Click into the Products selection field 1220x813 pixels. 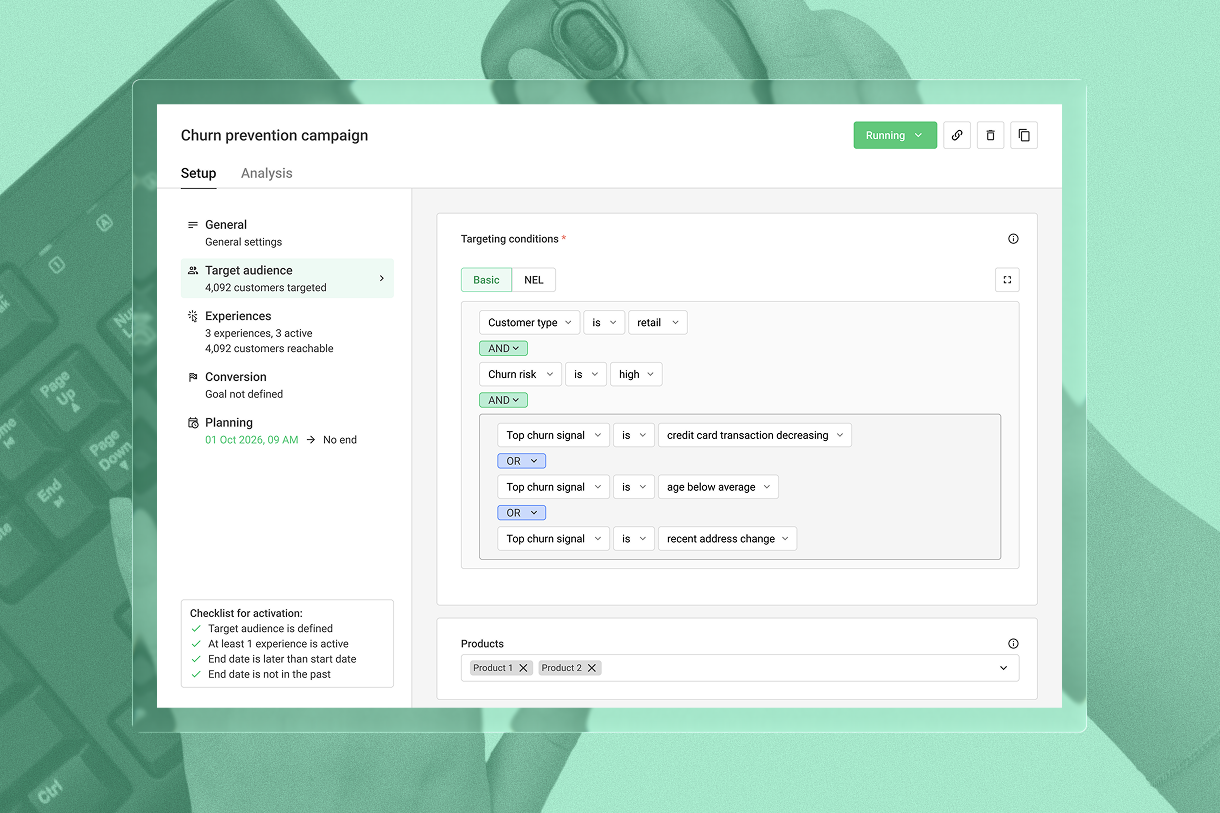(740, 668)
